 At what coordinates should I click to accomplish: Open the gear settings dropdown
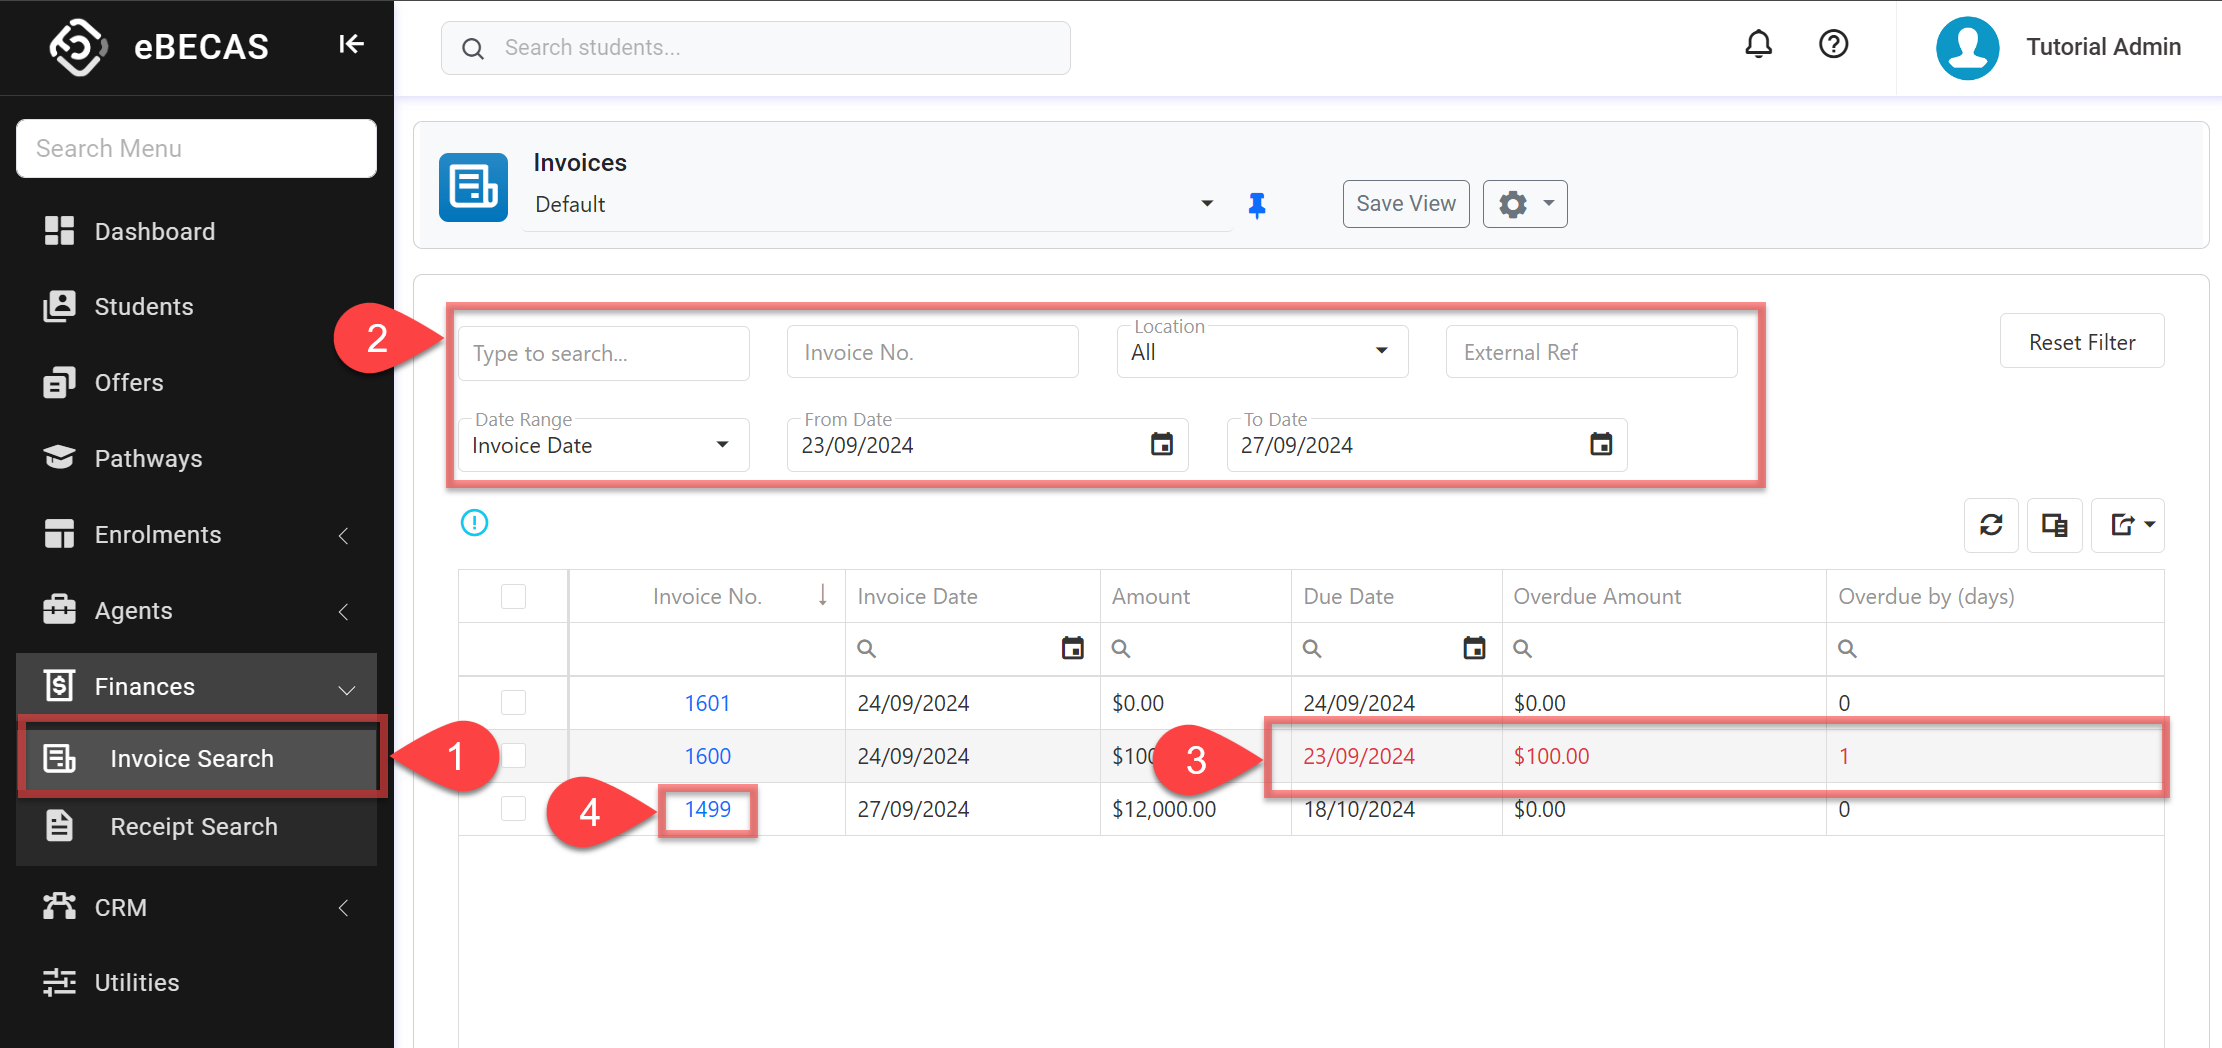coord(1525,204)
